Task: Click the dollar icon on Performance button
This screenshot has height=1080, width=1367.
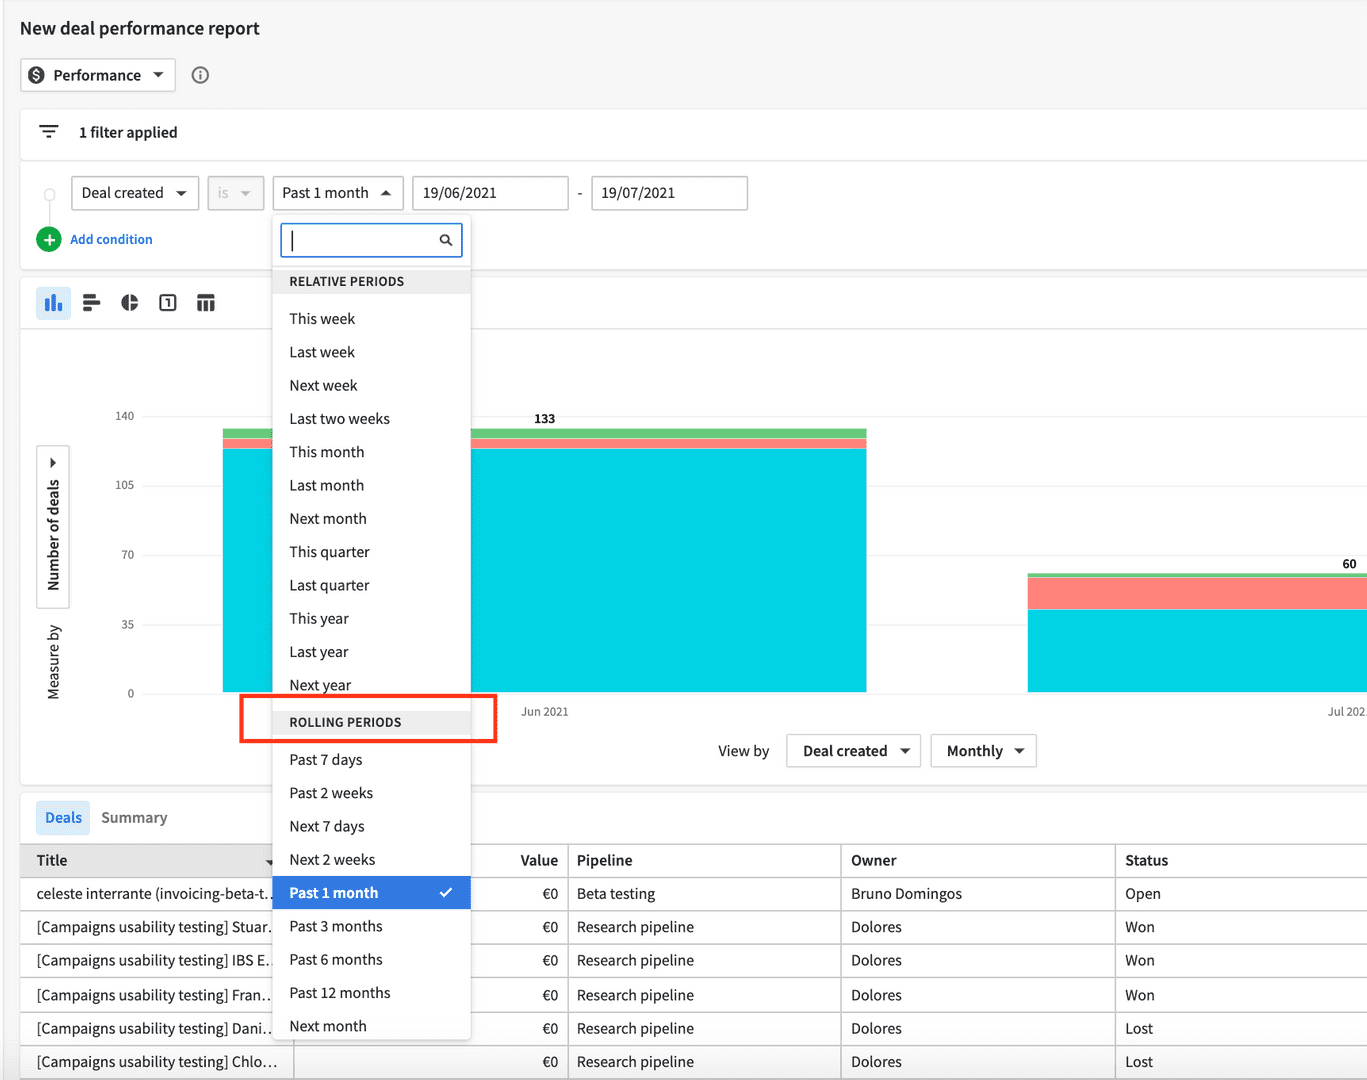Action: [x=37, y=75]
